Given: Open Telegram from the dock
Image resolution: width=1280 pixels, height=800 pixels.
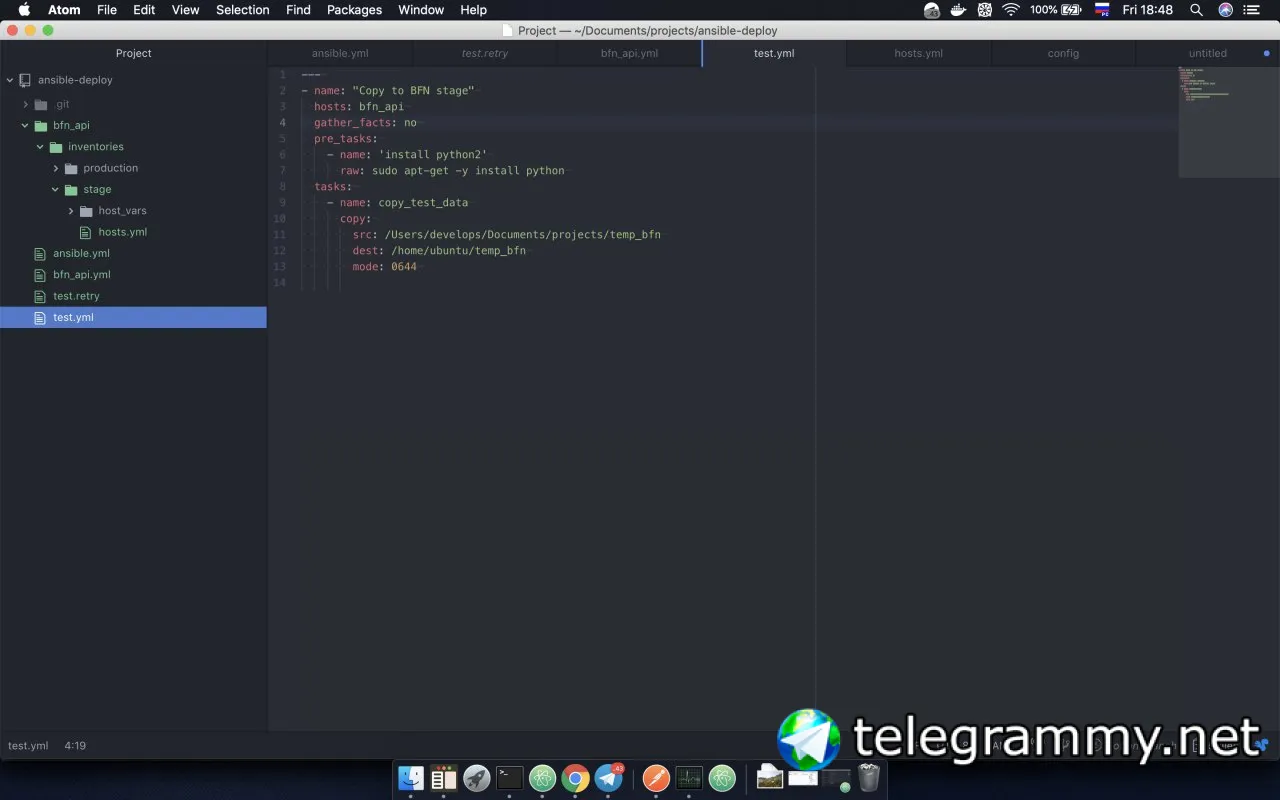Looking at the screenshot, I should (x=608, y=777).
